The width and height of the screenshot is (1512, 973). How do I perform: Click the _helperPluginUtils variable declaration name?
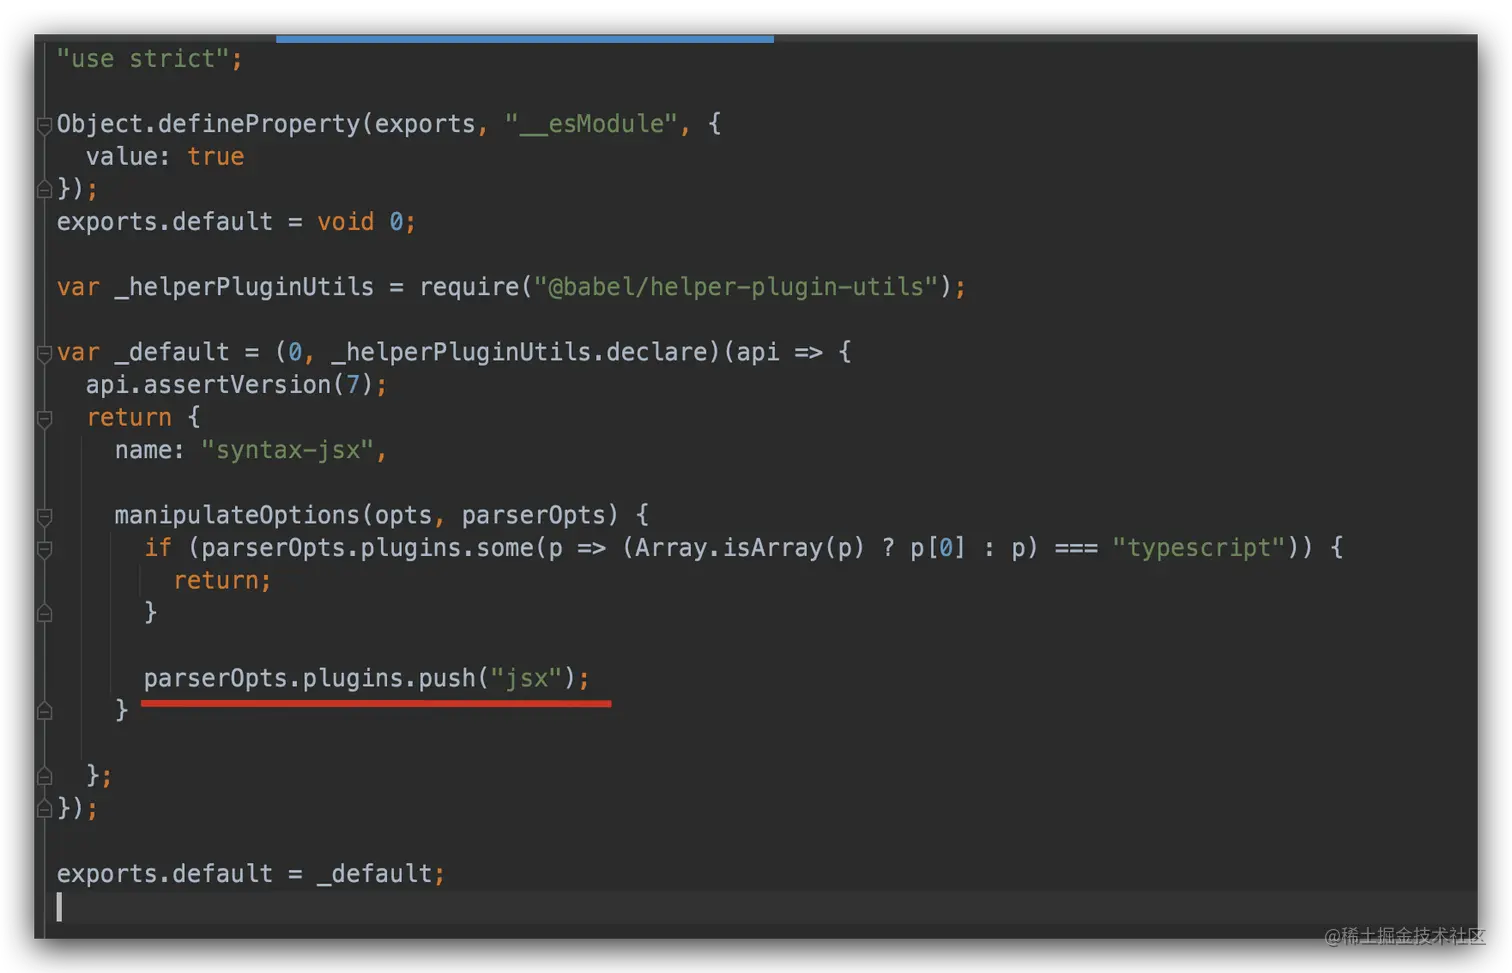coord(244,287)
